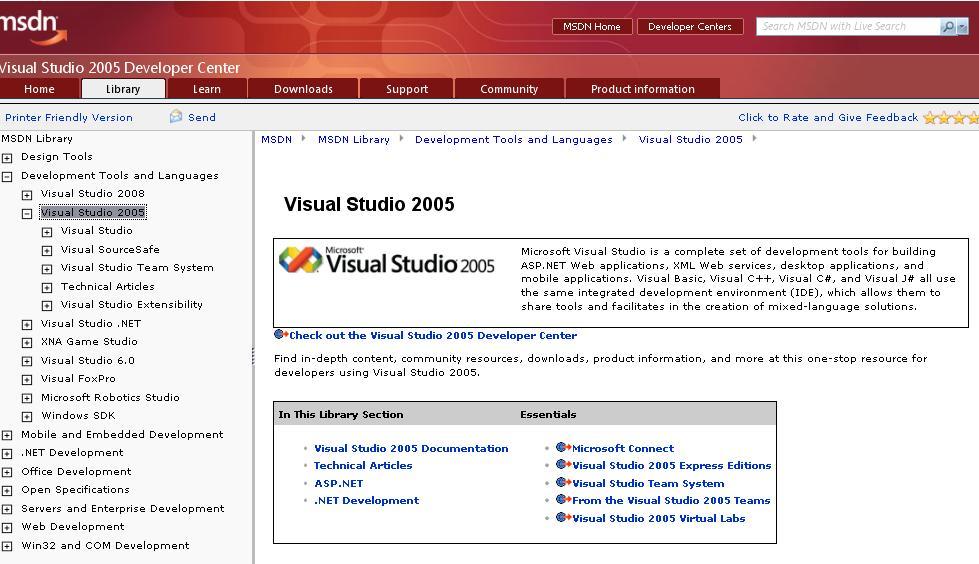Click the Visual Studio 2005 logo image
Viewport: 979px width, 564px height.
tap(387, 262)
